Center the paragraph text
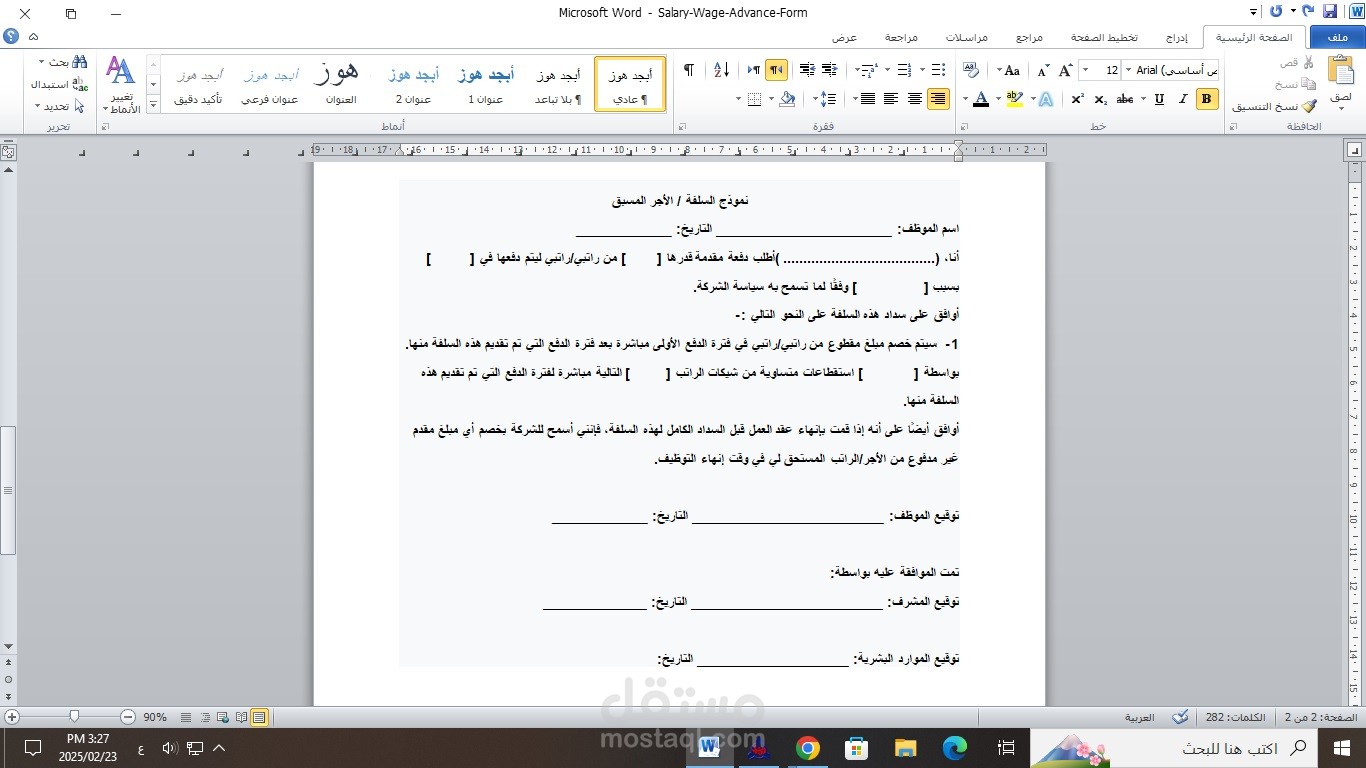Viewport: 1366px width, 768px height. pyautogui.click(x=914, y=99)
